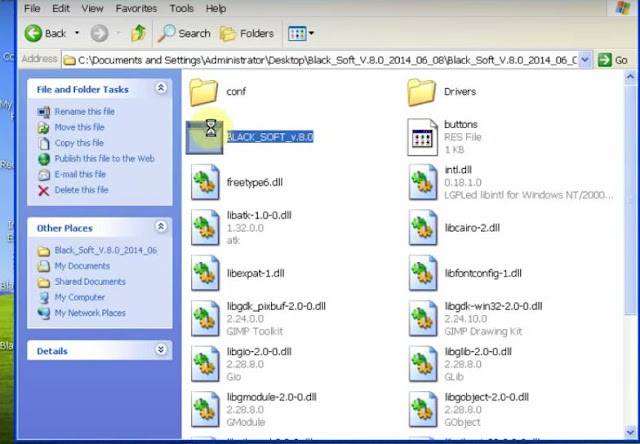Screen dimensions: 640x444
Task: Open My Network Places link
Action: point(81,313)
